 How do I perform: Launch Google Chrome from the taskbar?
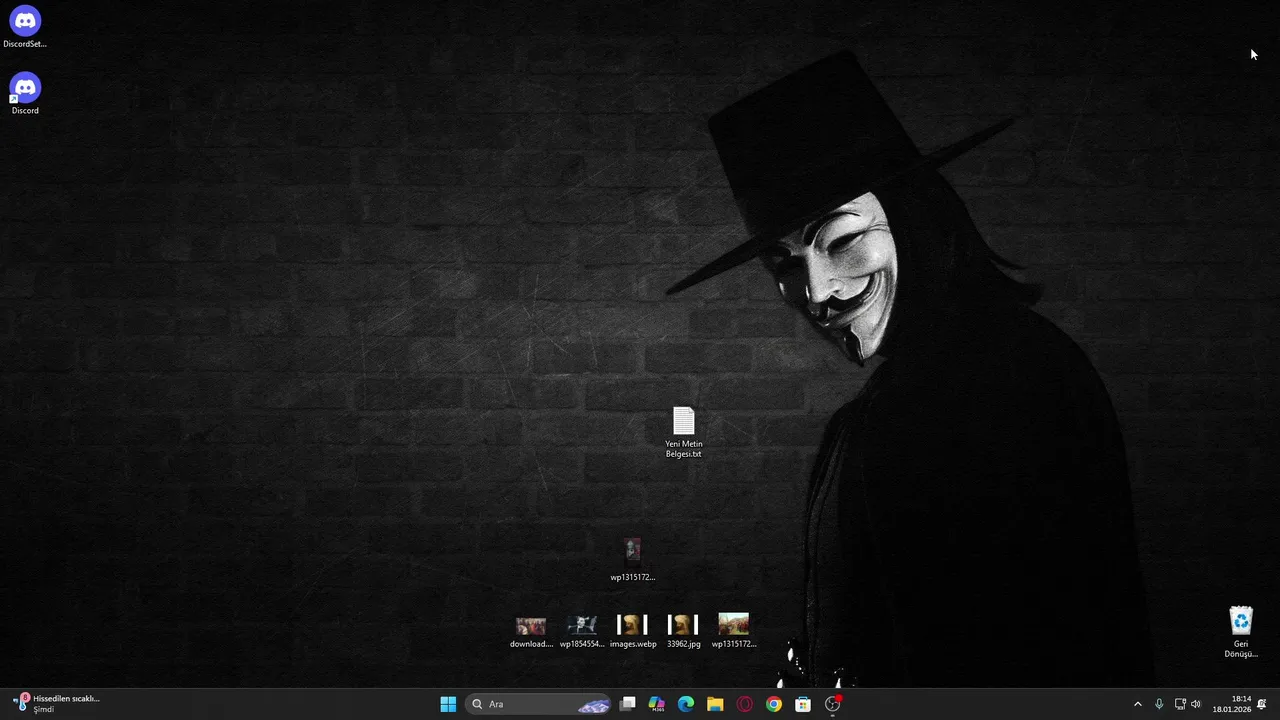774,704
